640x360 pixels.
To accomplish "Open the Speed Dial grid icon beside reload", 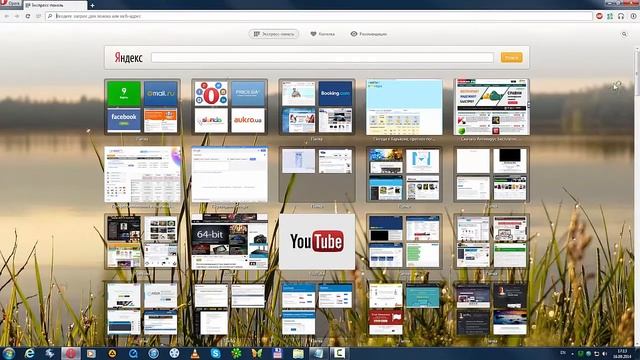I will 38,16.
